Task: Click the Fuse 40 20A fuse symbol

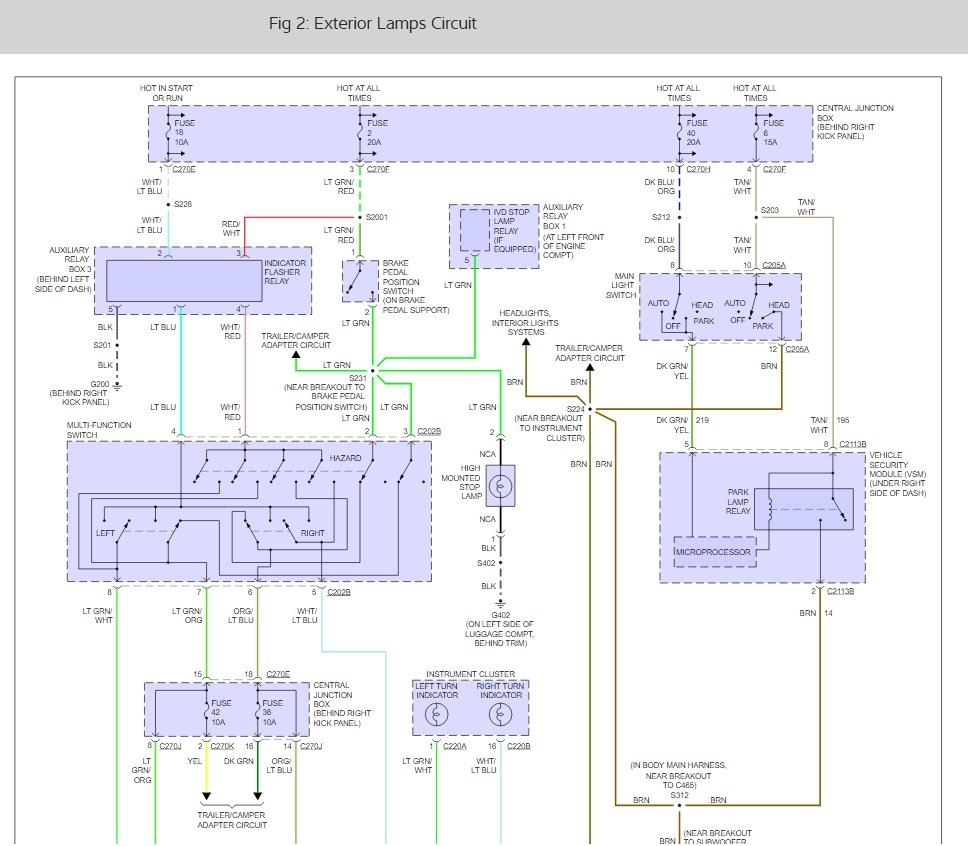Action: [679, 133]
